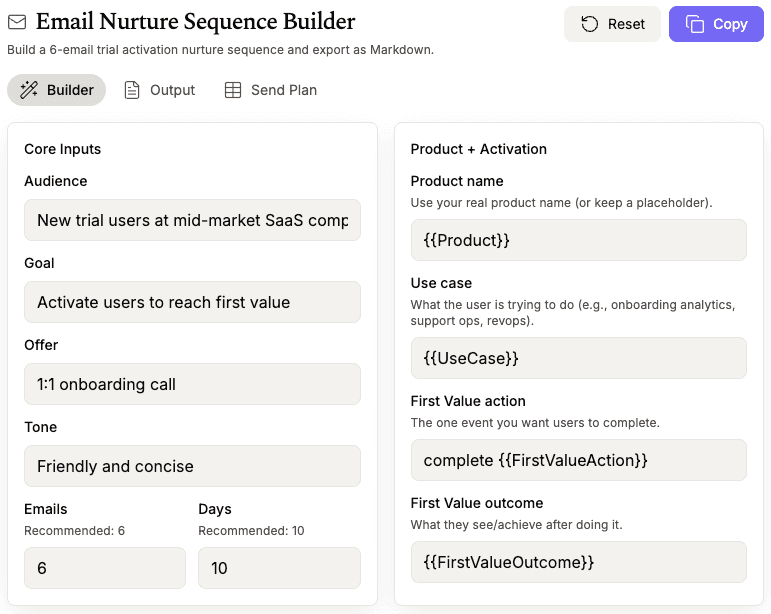Click the Days number field

279,568
